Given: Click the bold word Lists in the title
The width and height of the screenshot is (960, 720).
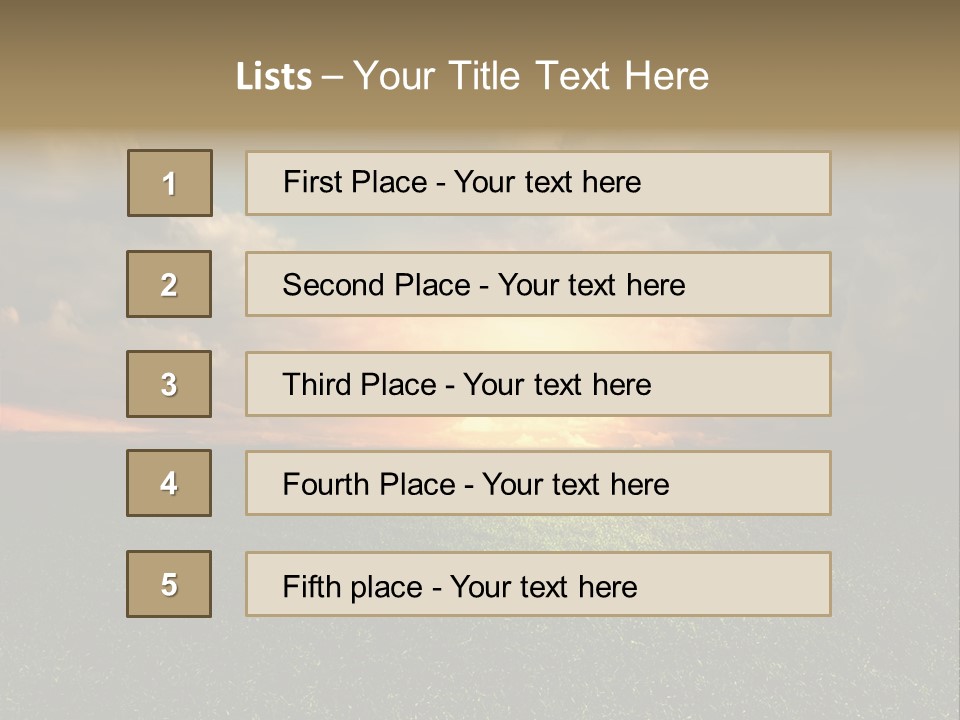Looking at the screenshot, I should [273, 77].
